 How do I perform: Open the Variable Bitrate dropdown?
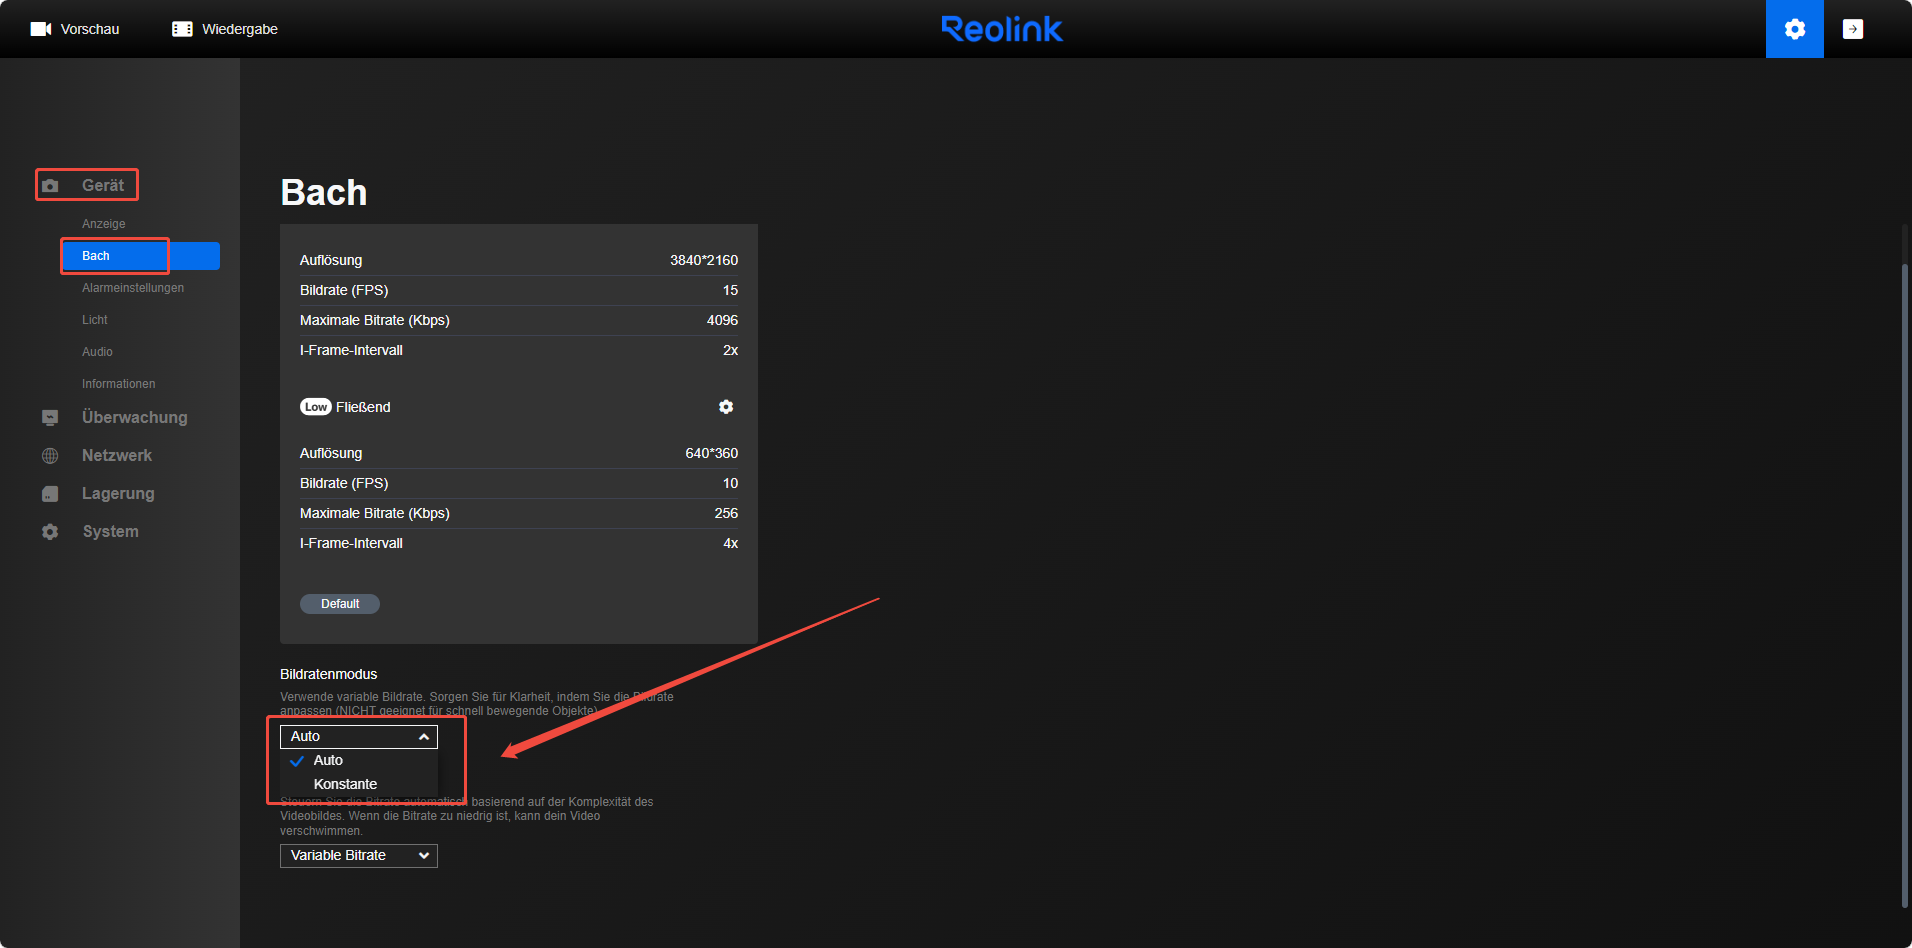pyautogui.click(x=359, y=855)
